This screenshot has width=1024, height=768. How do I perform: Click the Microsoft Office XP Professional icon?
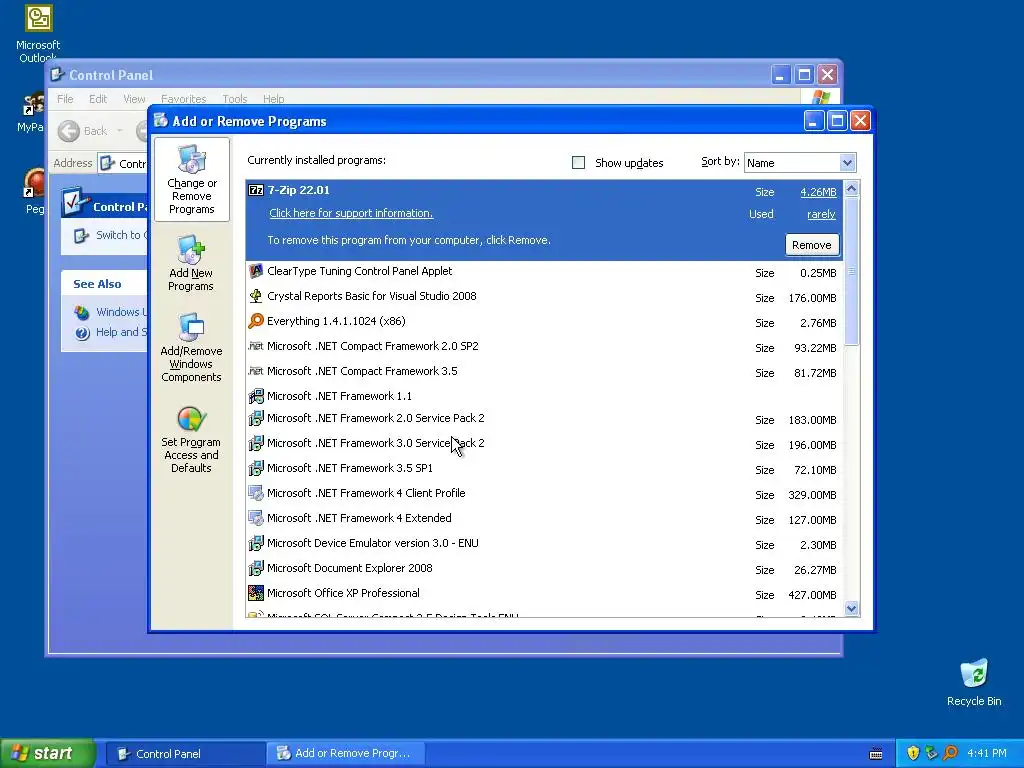click(256, 593)
